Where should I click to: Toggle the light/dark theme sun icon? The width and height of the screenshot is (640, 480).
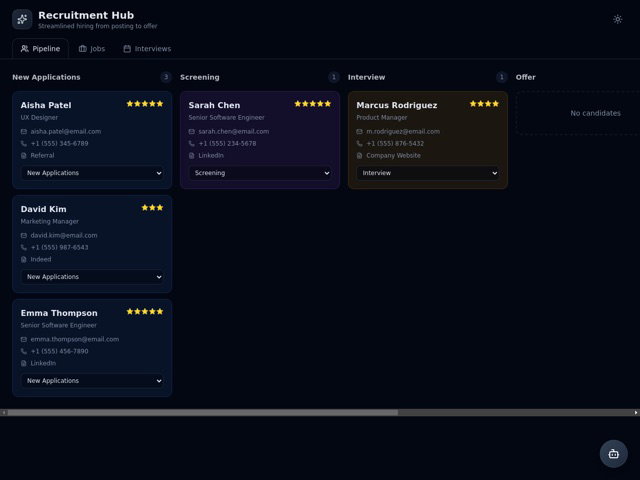[618, 19]
